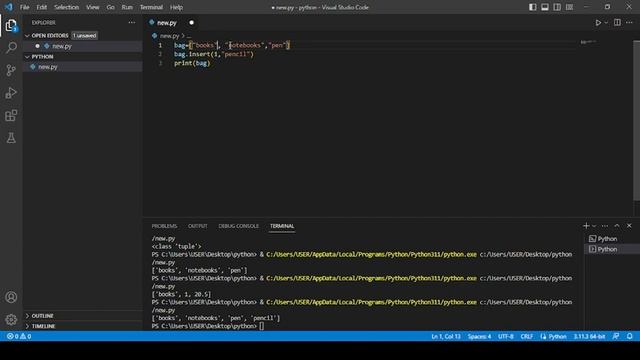Select interpreter 3.11.3 64-bit

[589, 336]
